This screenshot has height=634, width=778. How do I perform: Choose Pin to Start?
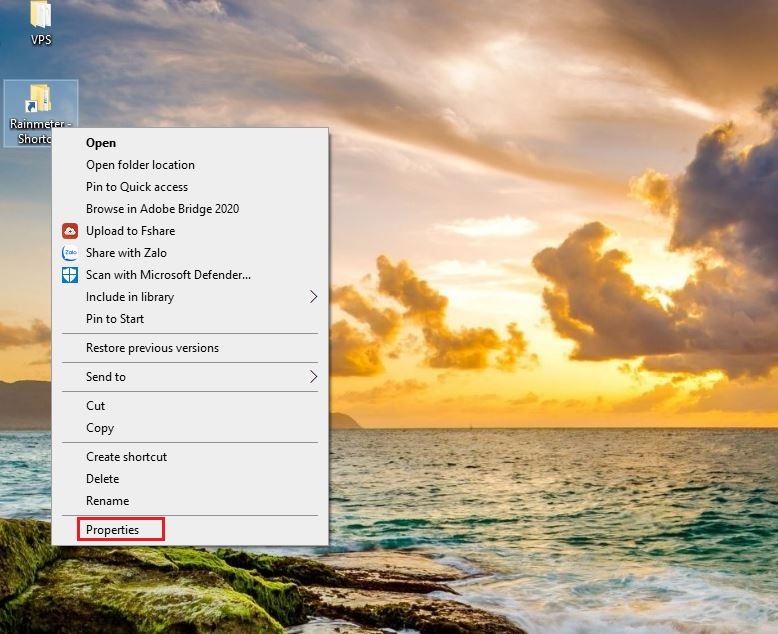(190, 319)
